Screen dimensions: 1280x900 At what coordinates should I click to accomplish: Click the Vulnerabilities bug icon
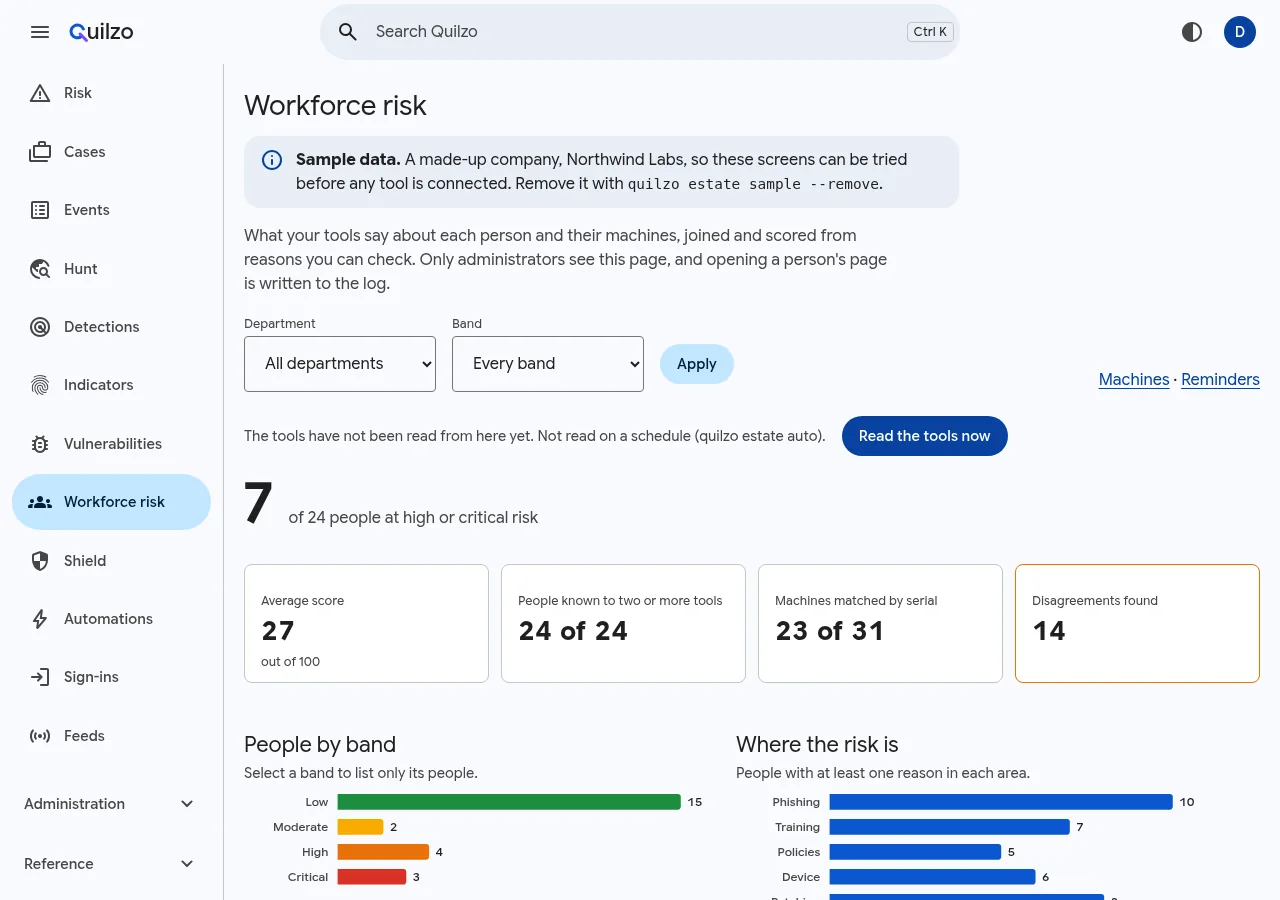click(40, 444)
